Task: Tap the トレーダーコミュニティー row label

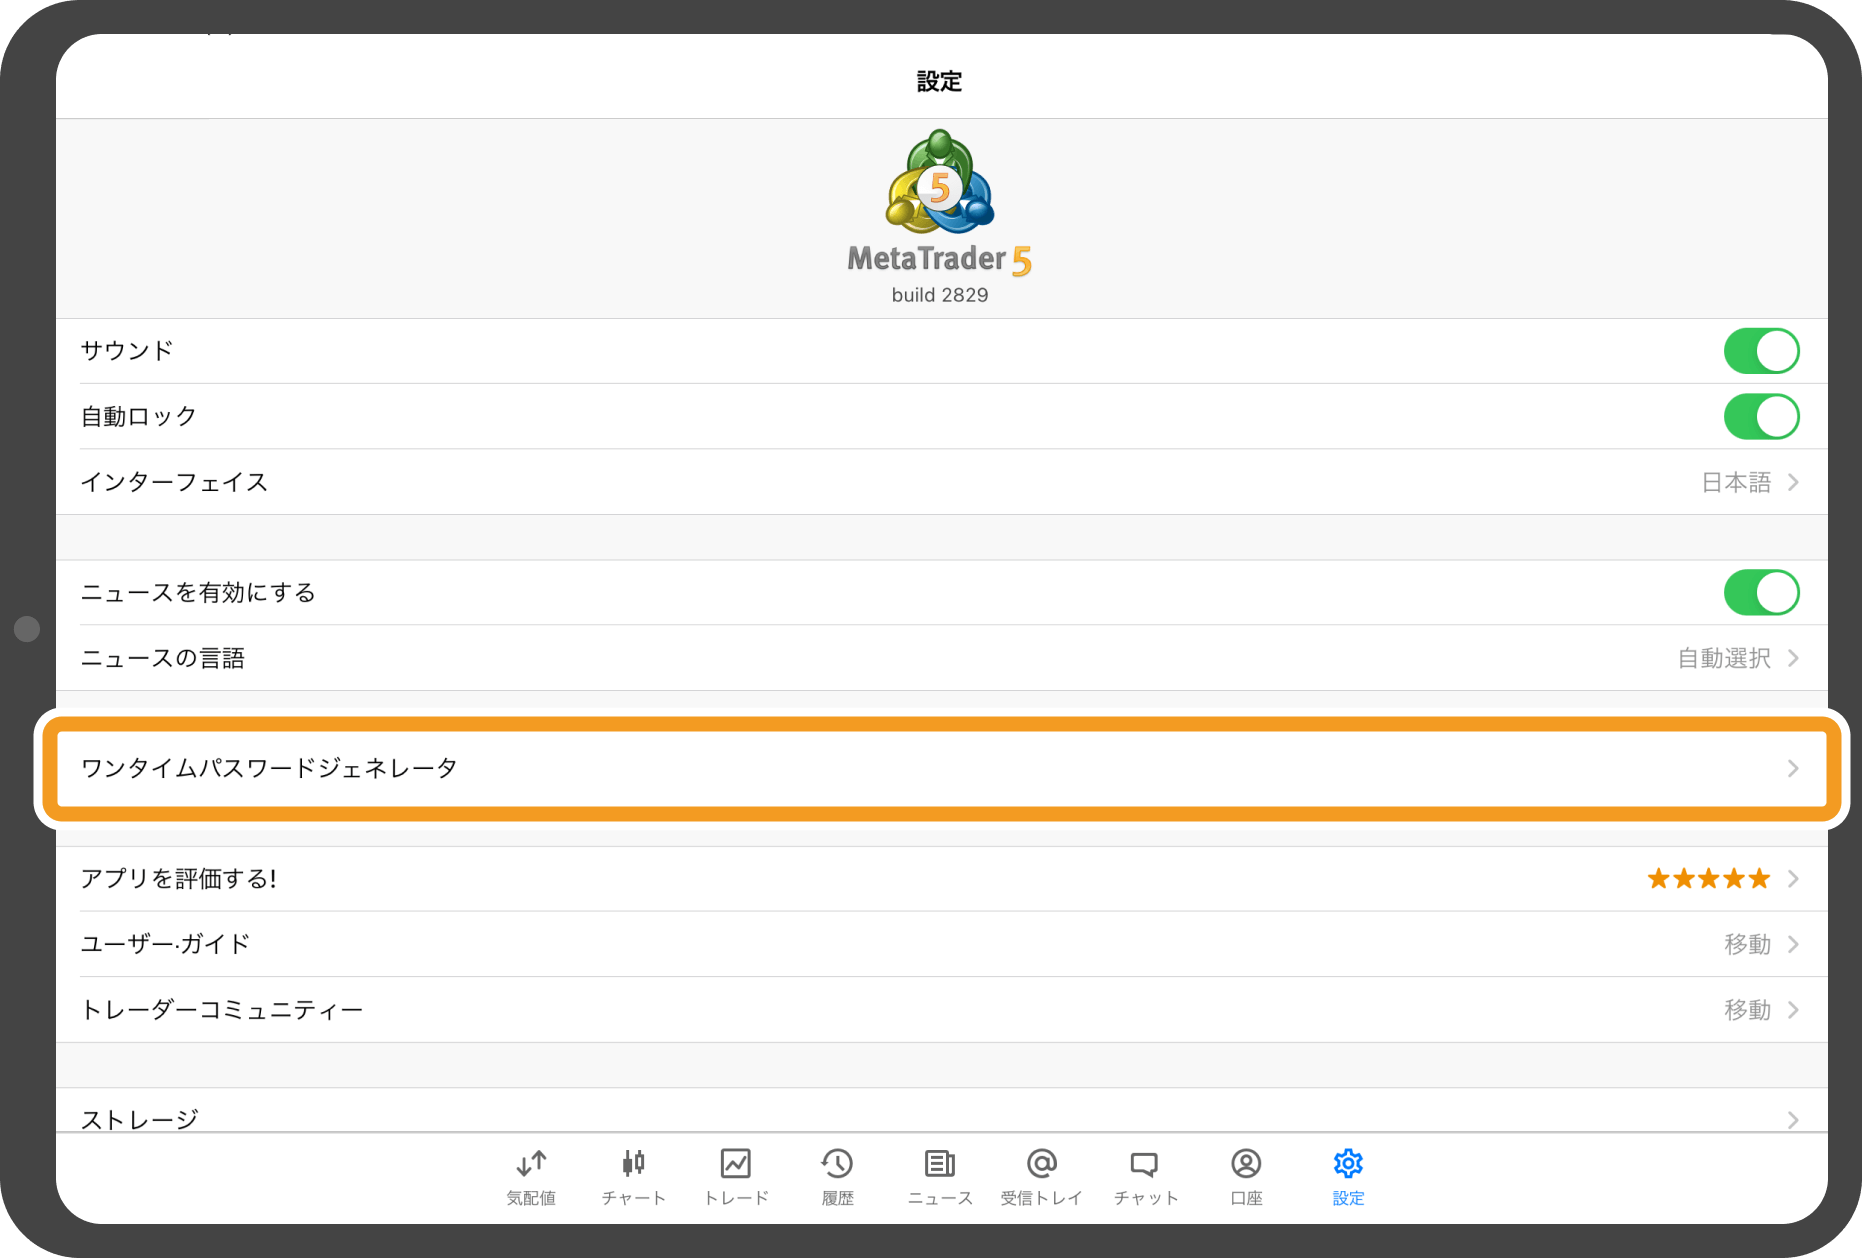Action: (x=221, y=1010)
